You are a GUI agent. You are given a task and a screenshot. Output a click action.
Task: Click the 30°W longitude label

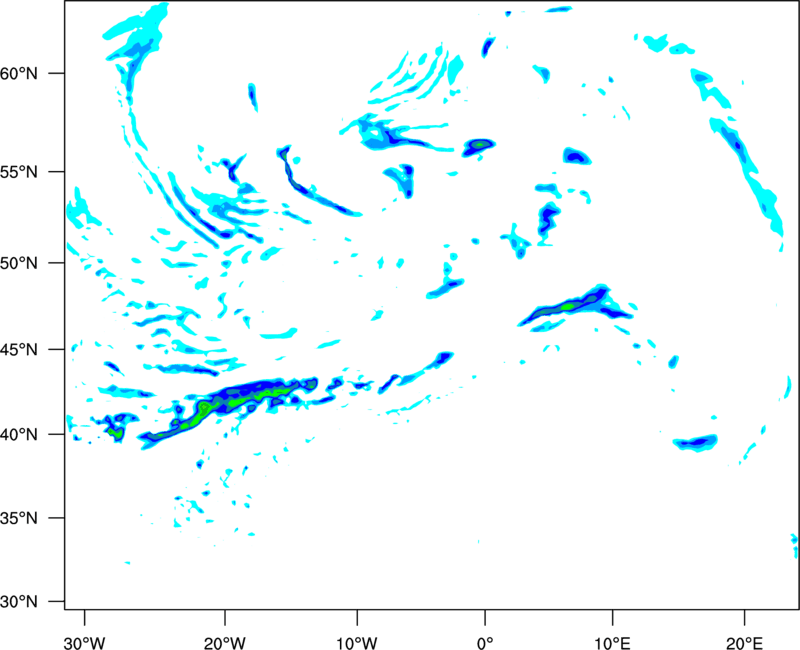pyautogui.click(x=84, y=643)
